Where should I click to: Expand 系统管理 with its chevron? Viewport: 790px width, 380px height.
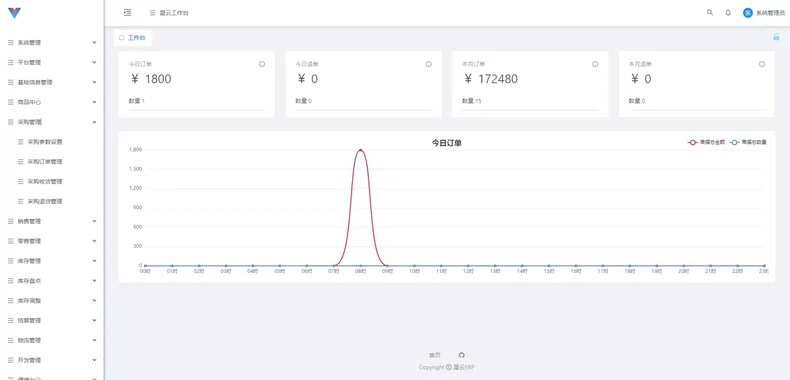coord(94,42)
